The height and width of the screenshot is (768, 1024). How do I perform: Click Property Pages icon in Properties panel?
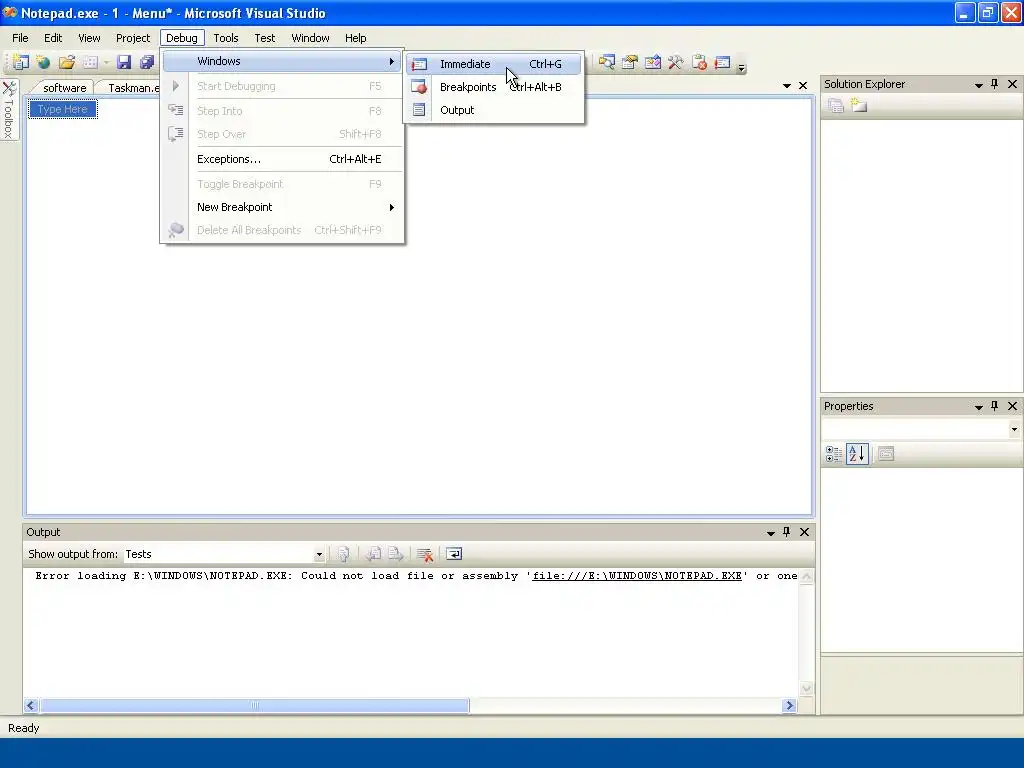(886, 454)
